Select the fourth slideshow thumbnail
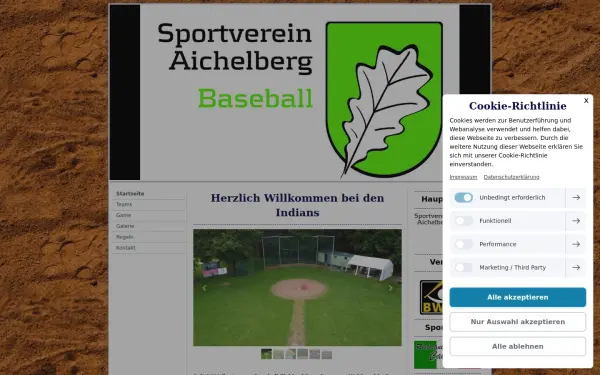Image resolution: width=600 pixels, height=375 pixels. [x=303, y=354]
